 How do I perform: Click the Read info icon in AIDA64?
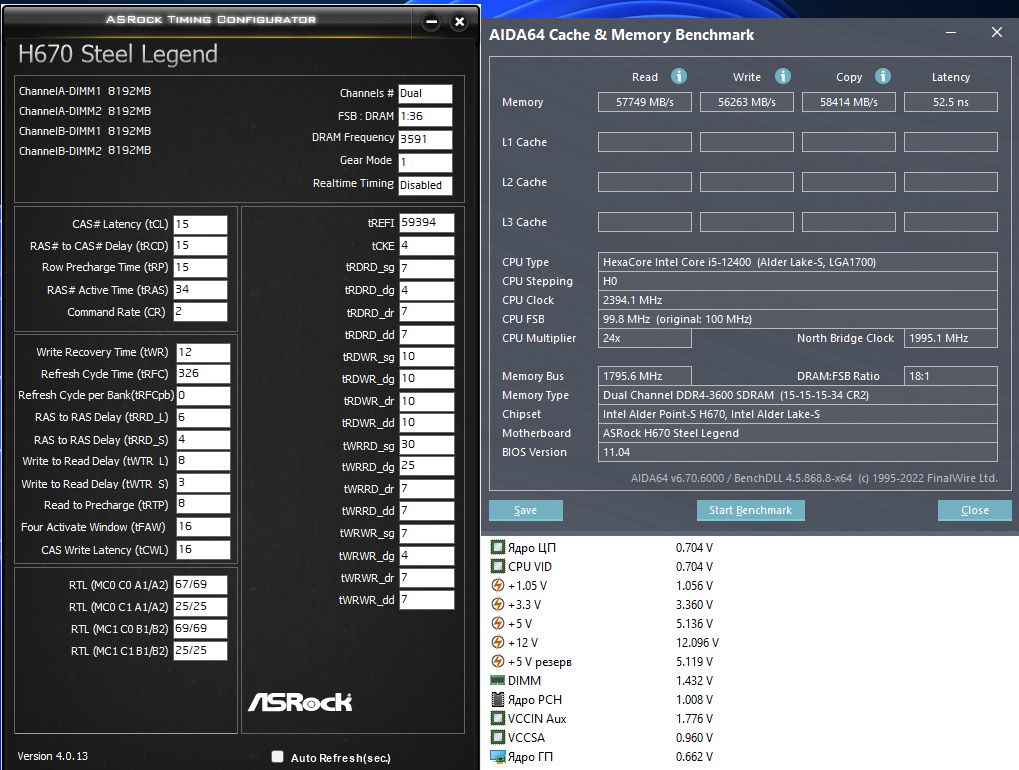[678, 76]
